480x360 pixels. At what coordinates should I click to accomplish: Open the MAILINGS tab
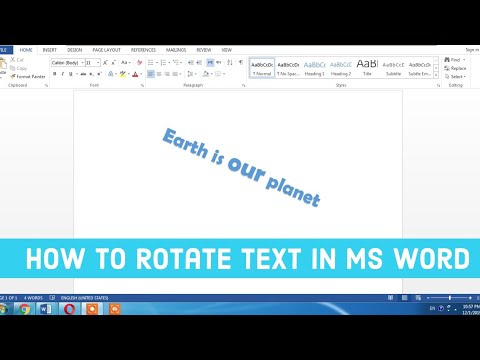click(176, 50)
